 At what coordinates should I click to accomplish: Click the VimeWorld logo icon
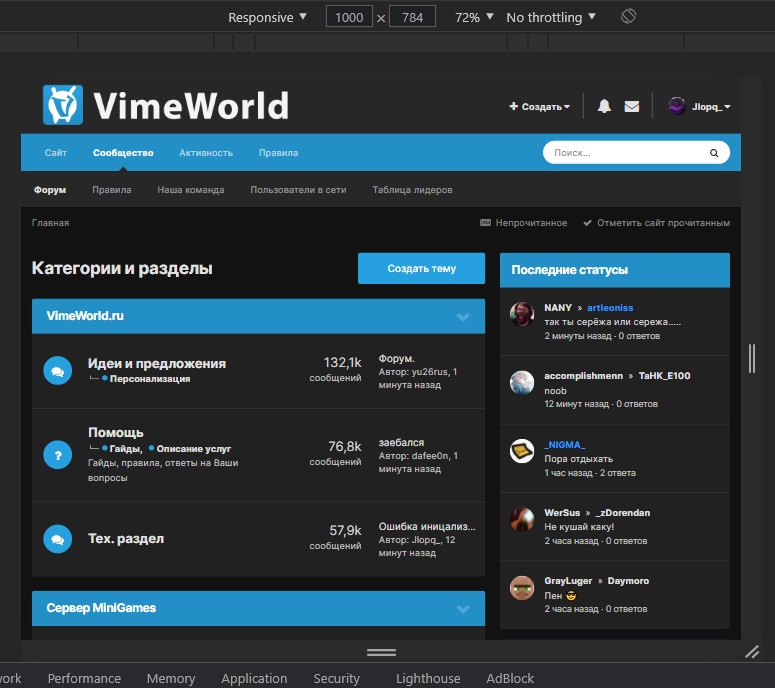(63, 105)
